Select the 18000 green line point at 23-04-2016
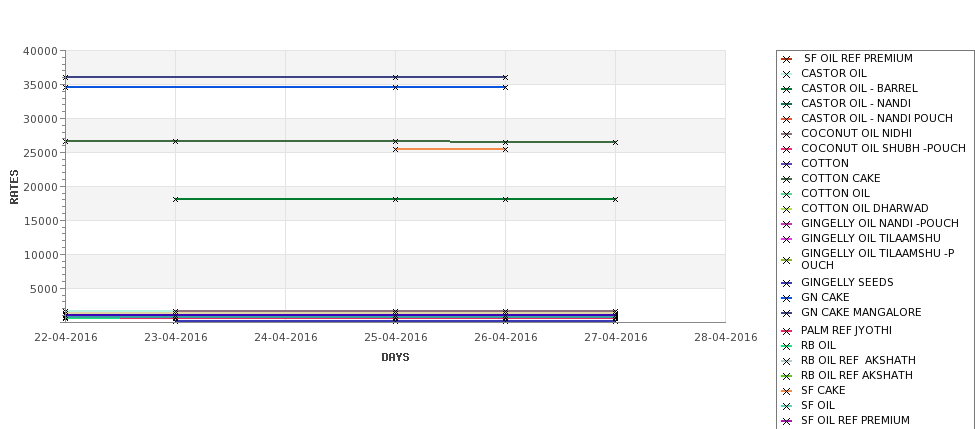Screen dimensions: 975x429 click(x=176, y=199)
